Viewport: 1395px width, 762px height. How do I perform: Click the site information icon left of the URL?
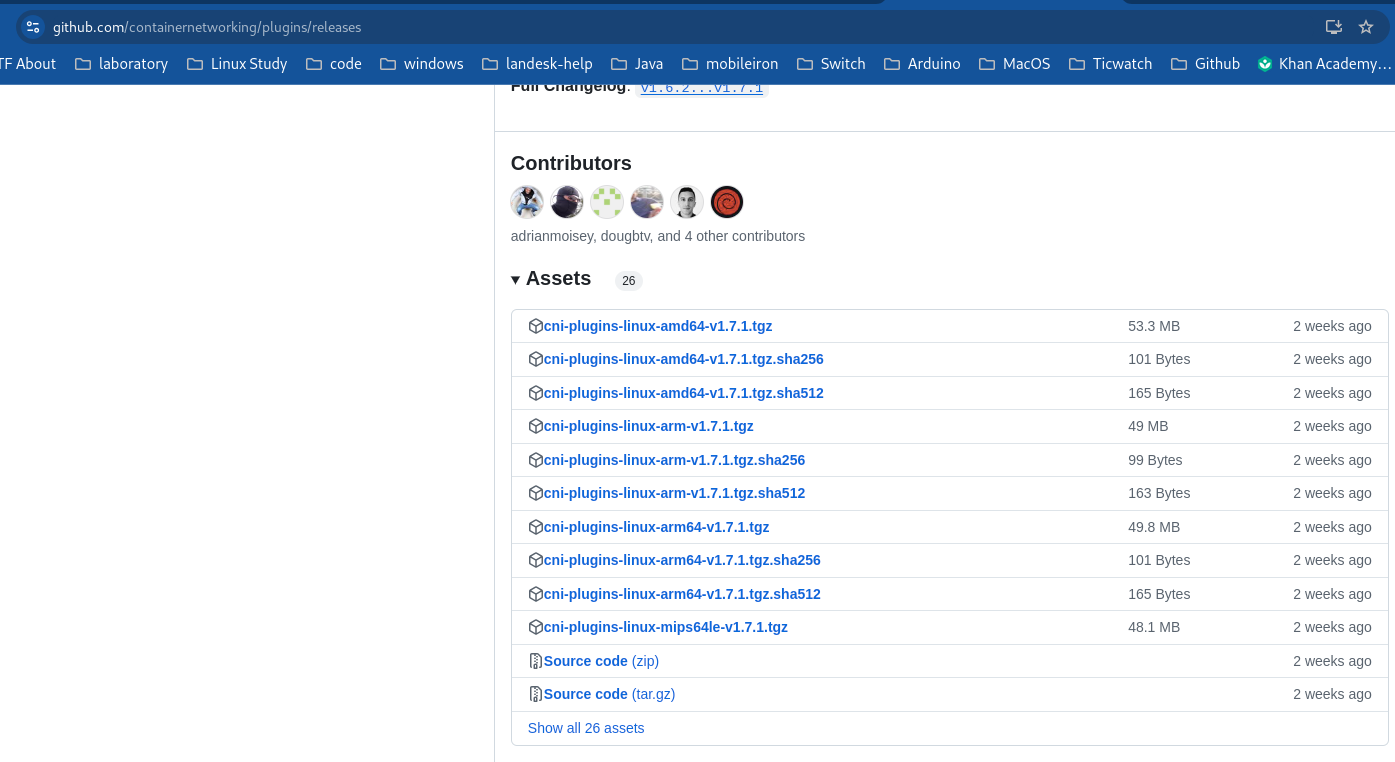pos(33,27)
